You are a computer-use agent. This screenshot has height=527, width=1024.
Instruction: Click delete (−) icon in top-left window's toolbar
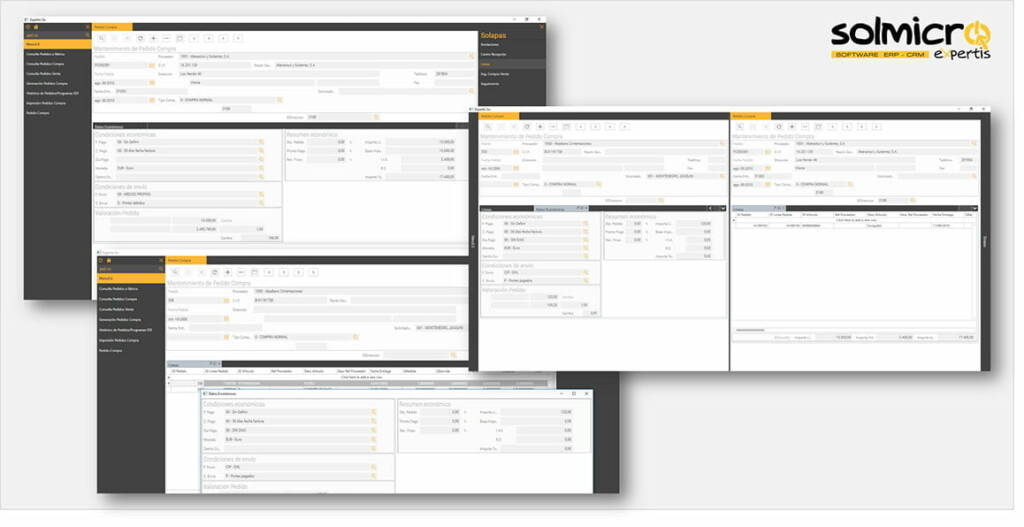coord(167,39)
